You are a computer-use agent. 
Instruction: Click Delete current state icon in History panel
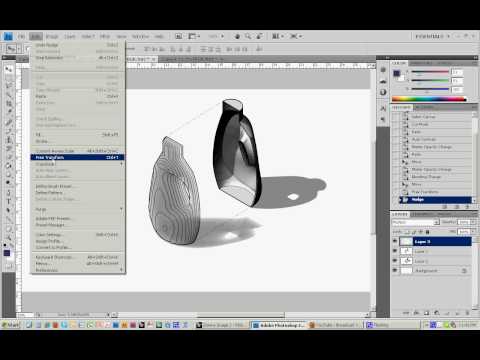(467, 207)
